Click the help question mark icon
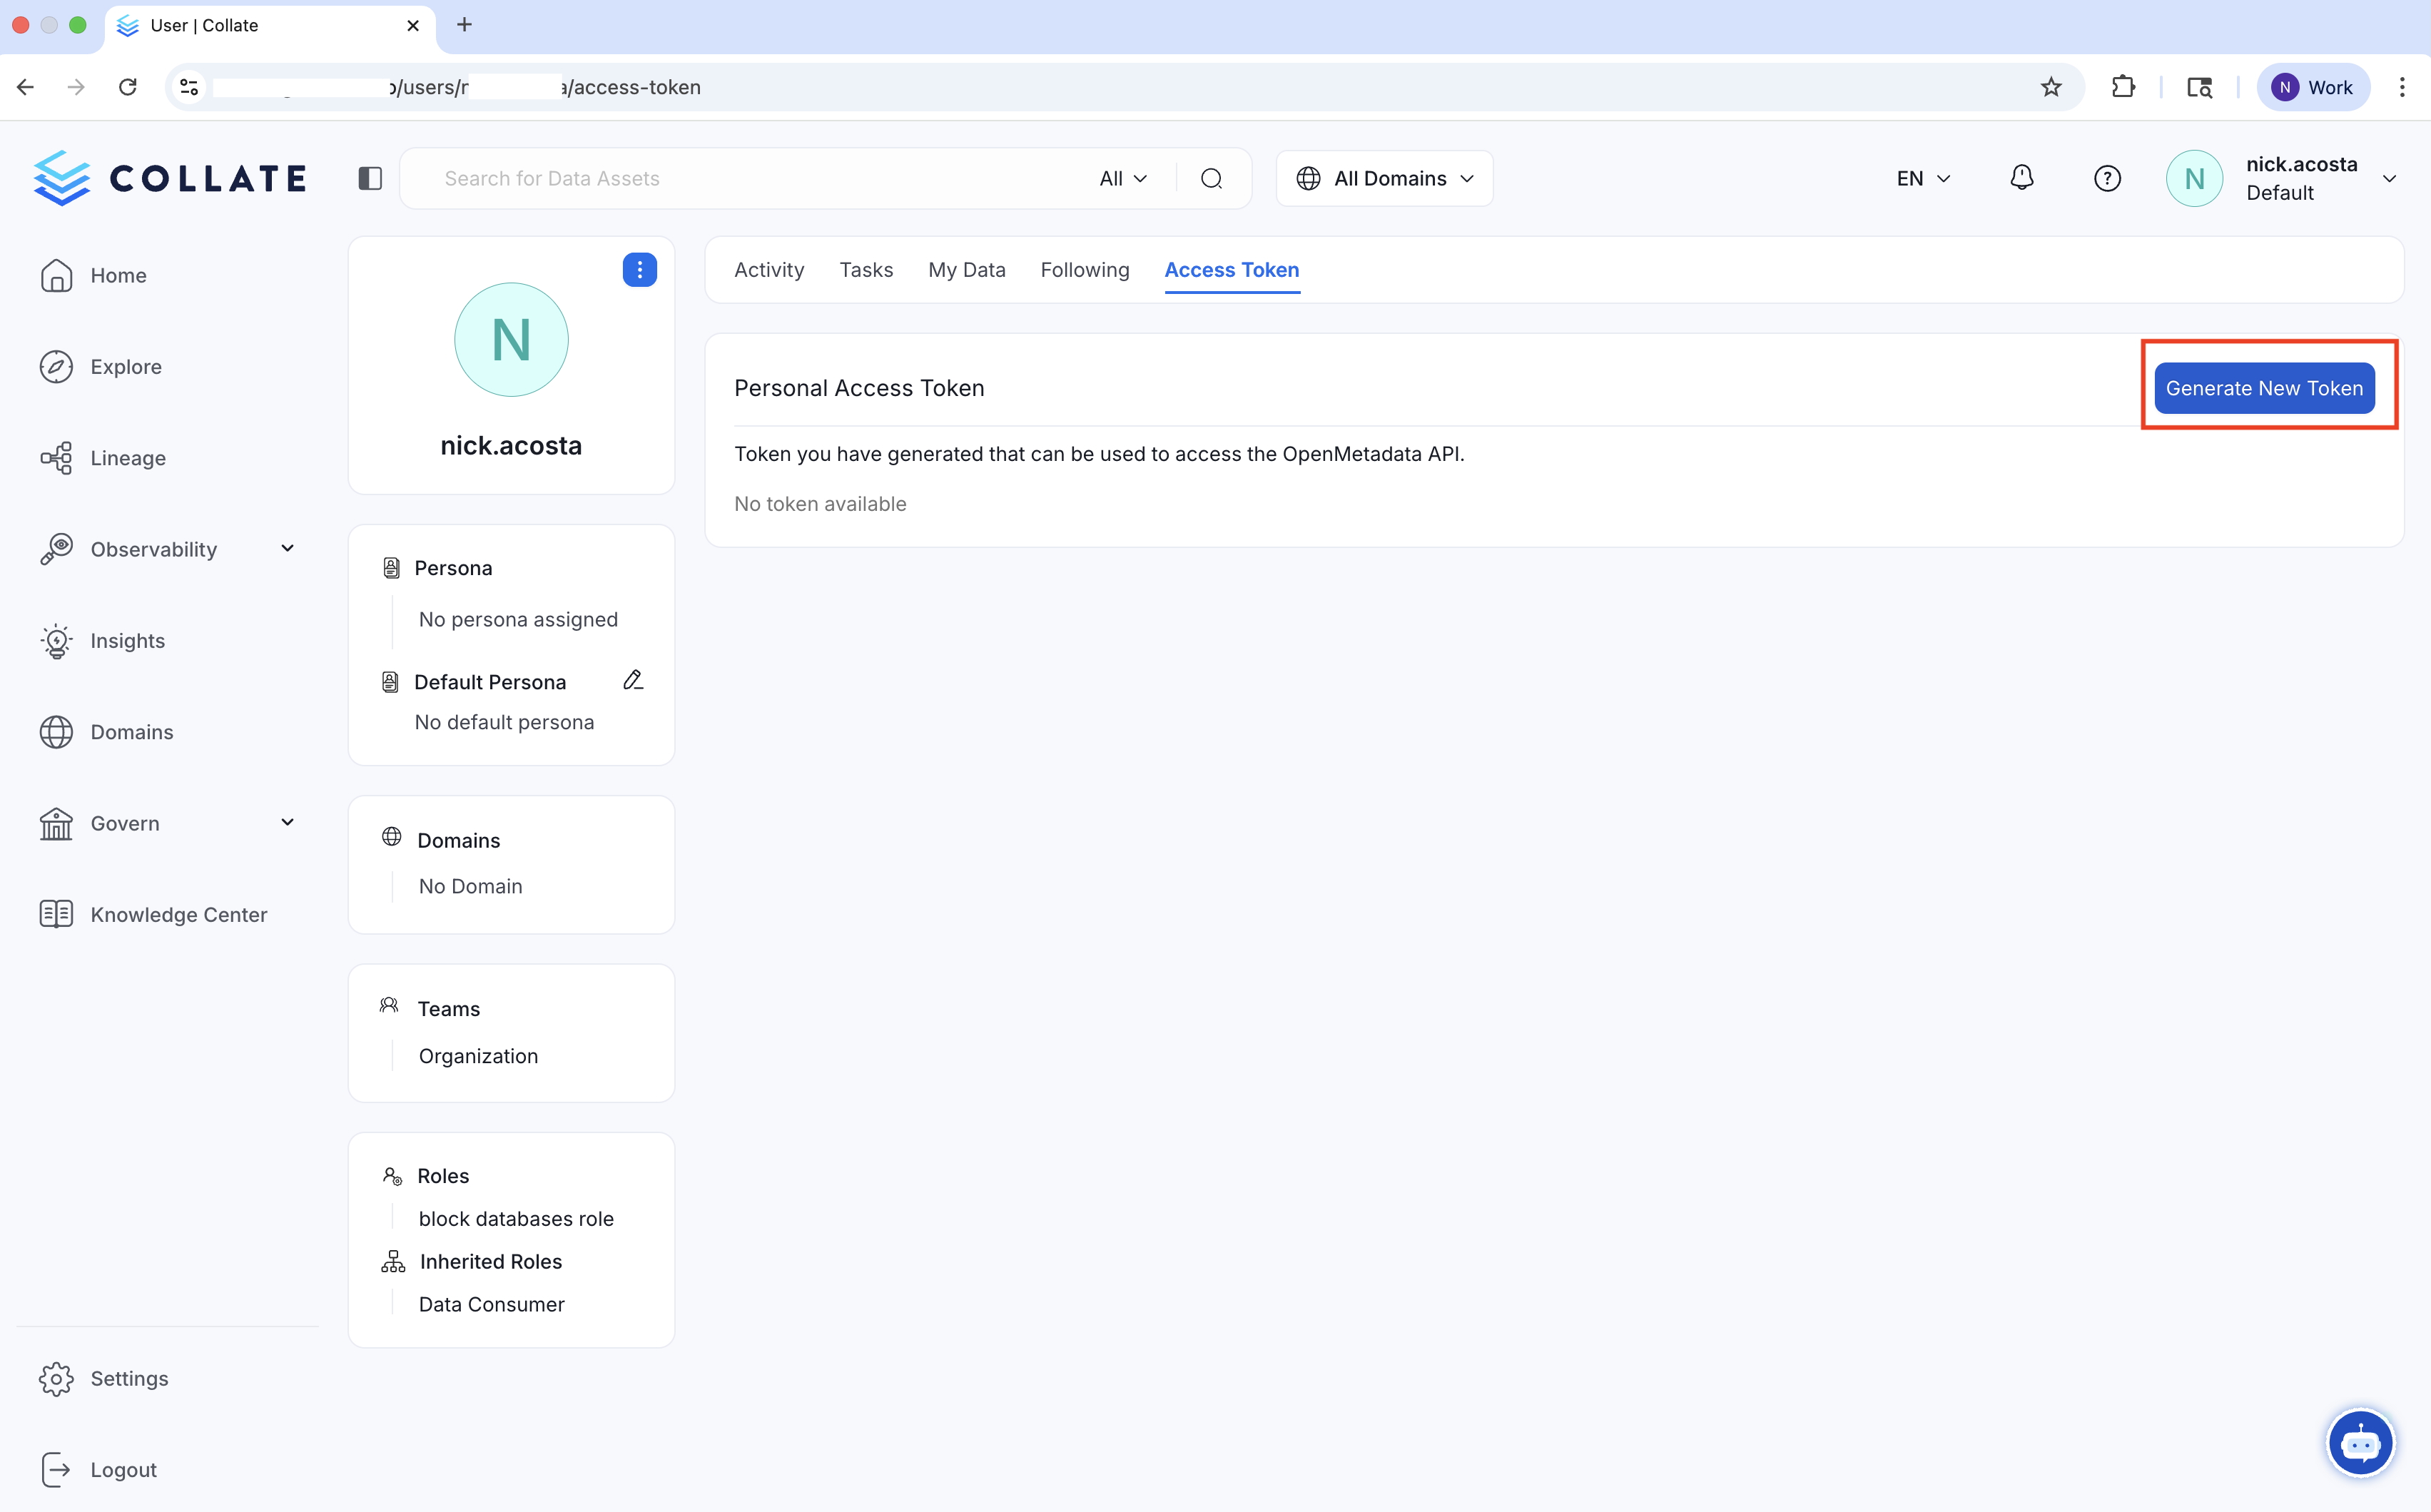2431x1512 pixels. (2107, 178)
